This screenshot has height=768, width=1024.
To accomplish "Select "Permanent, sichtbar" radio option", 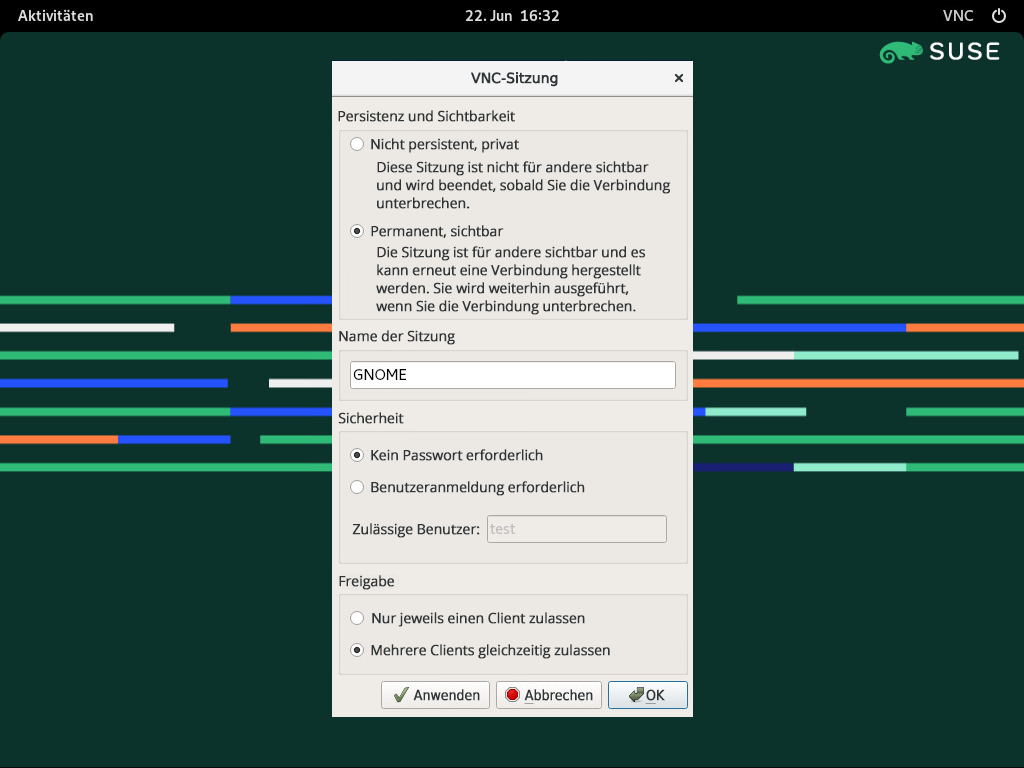I will click(x=357, y=231).
